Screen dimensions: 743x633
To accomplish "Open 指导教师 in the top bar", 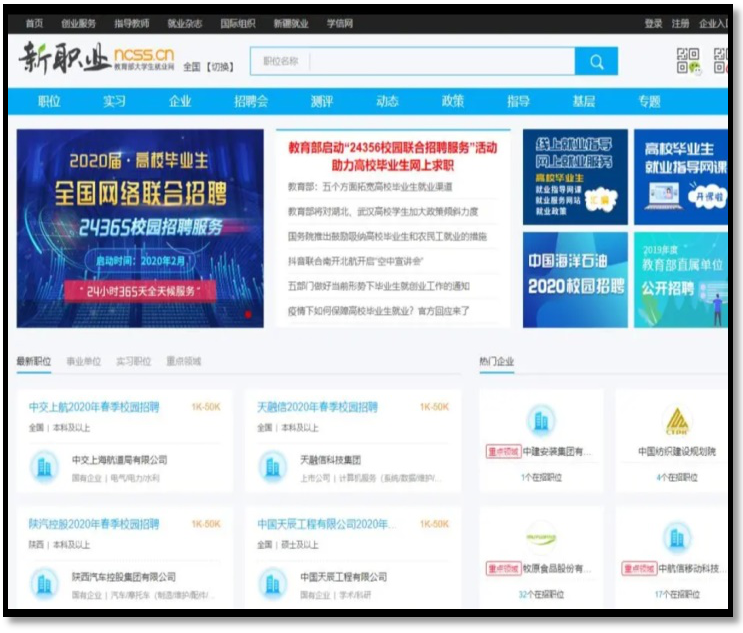I will pyautogui.click(x=132, y=23).
